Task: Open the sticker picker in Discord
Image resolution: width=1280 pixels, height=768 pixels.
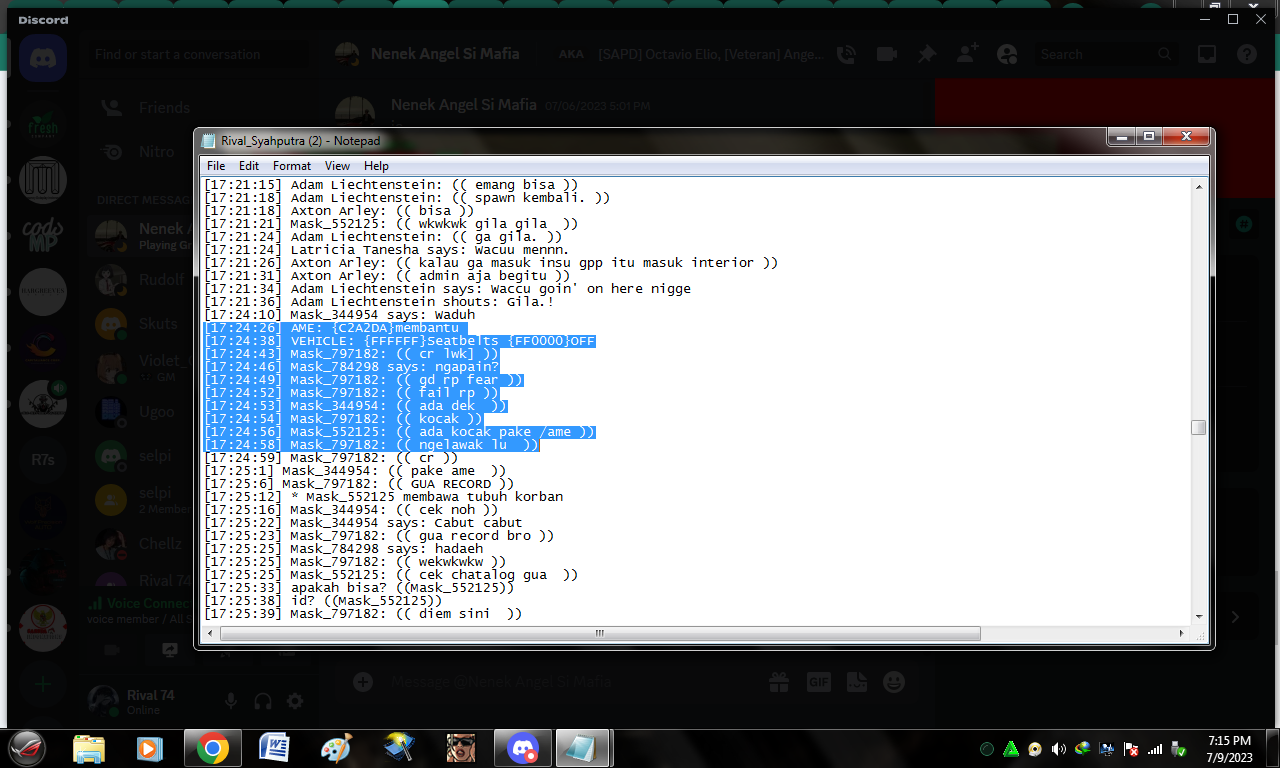Action: coord(856,682)
